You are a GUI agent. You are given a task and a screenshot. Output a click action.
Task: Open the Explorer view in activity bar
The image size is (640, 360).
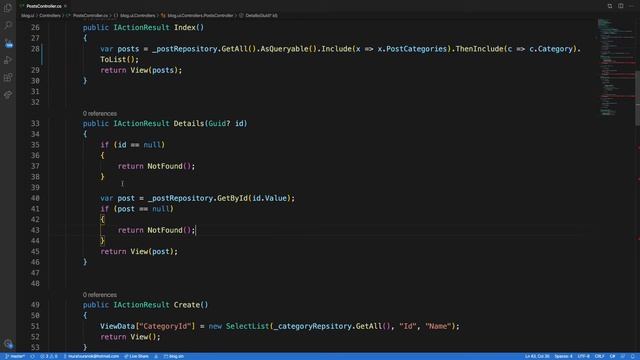(8, 8)
